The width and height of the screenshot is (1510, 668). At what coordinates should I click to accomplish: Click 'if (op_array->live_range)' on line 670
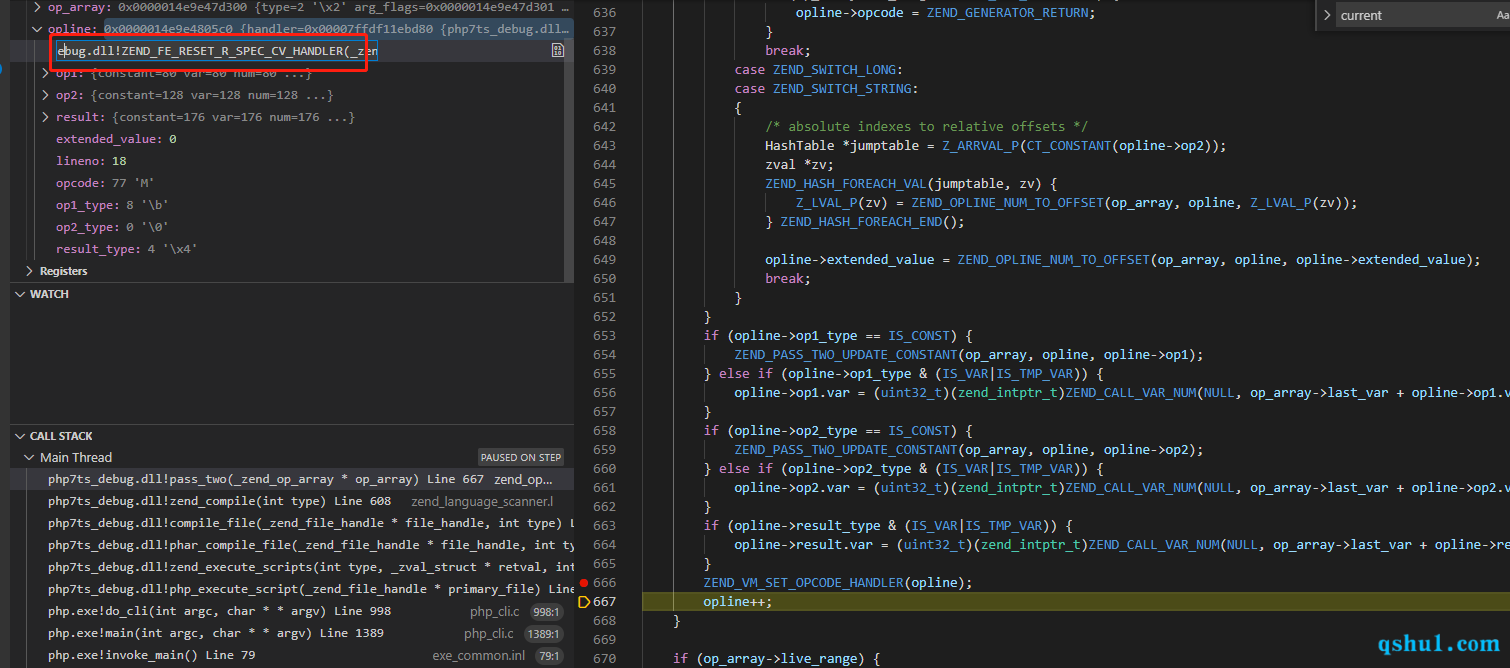pyautogui.click(x=776, y=658)
